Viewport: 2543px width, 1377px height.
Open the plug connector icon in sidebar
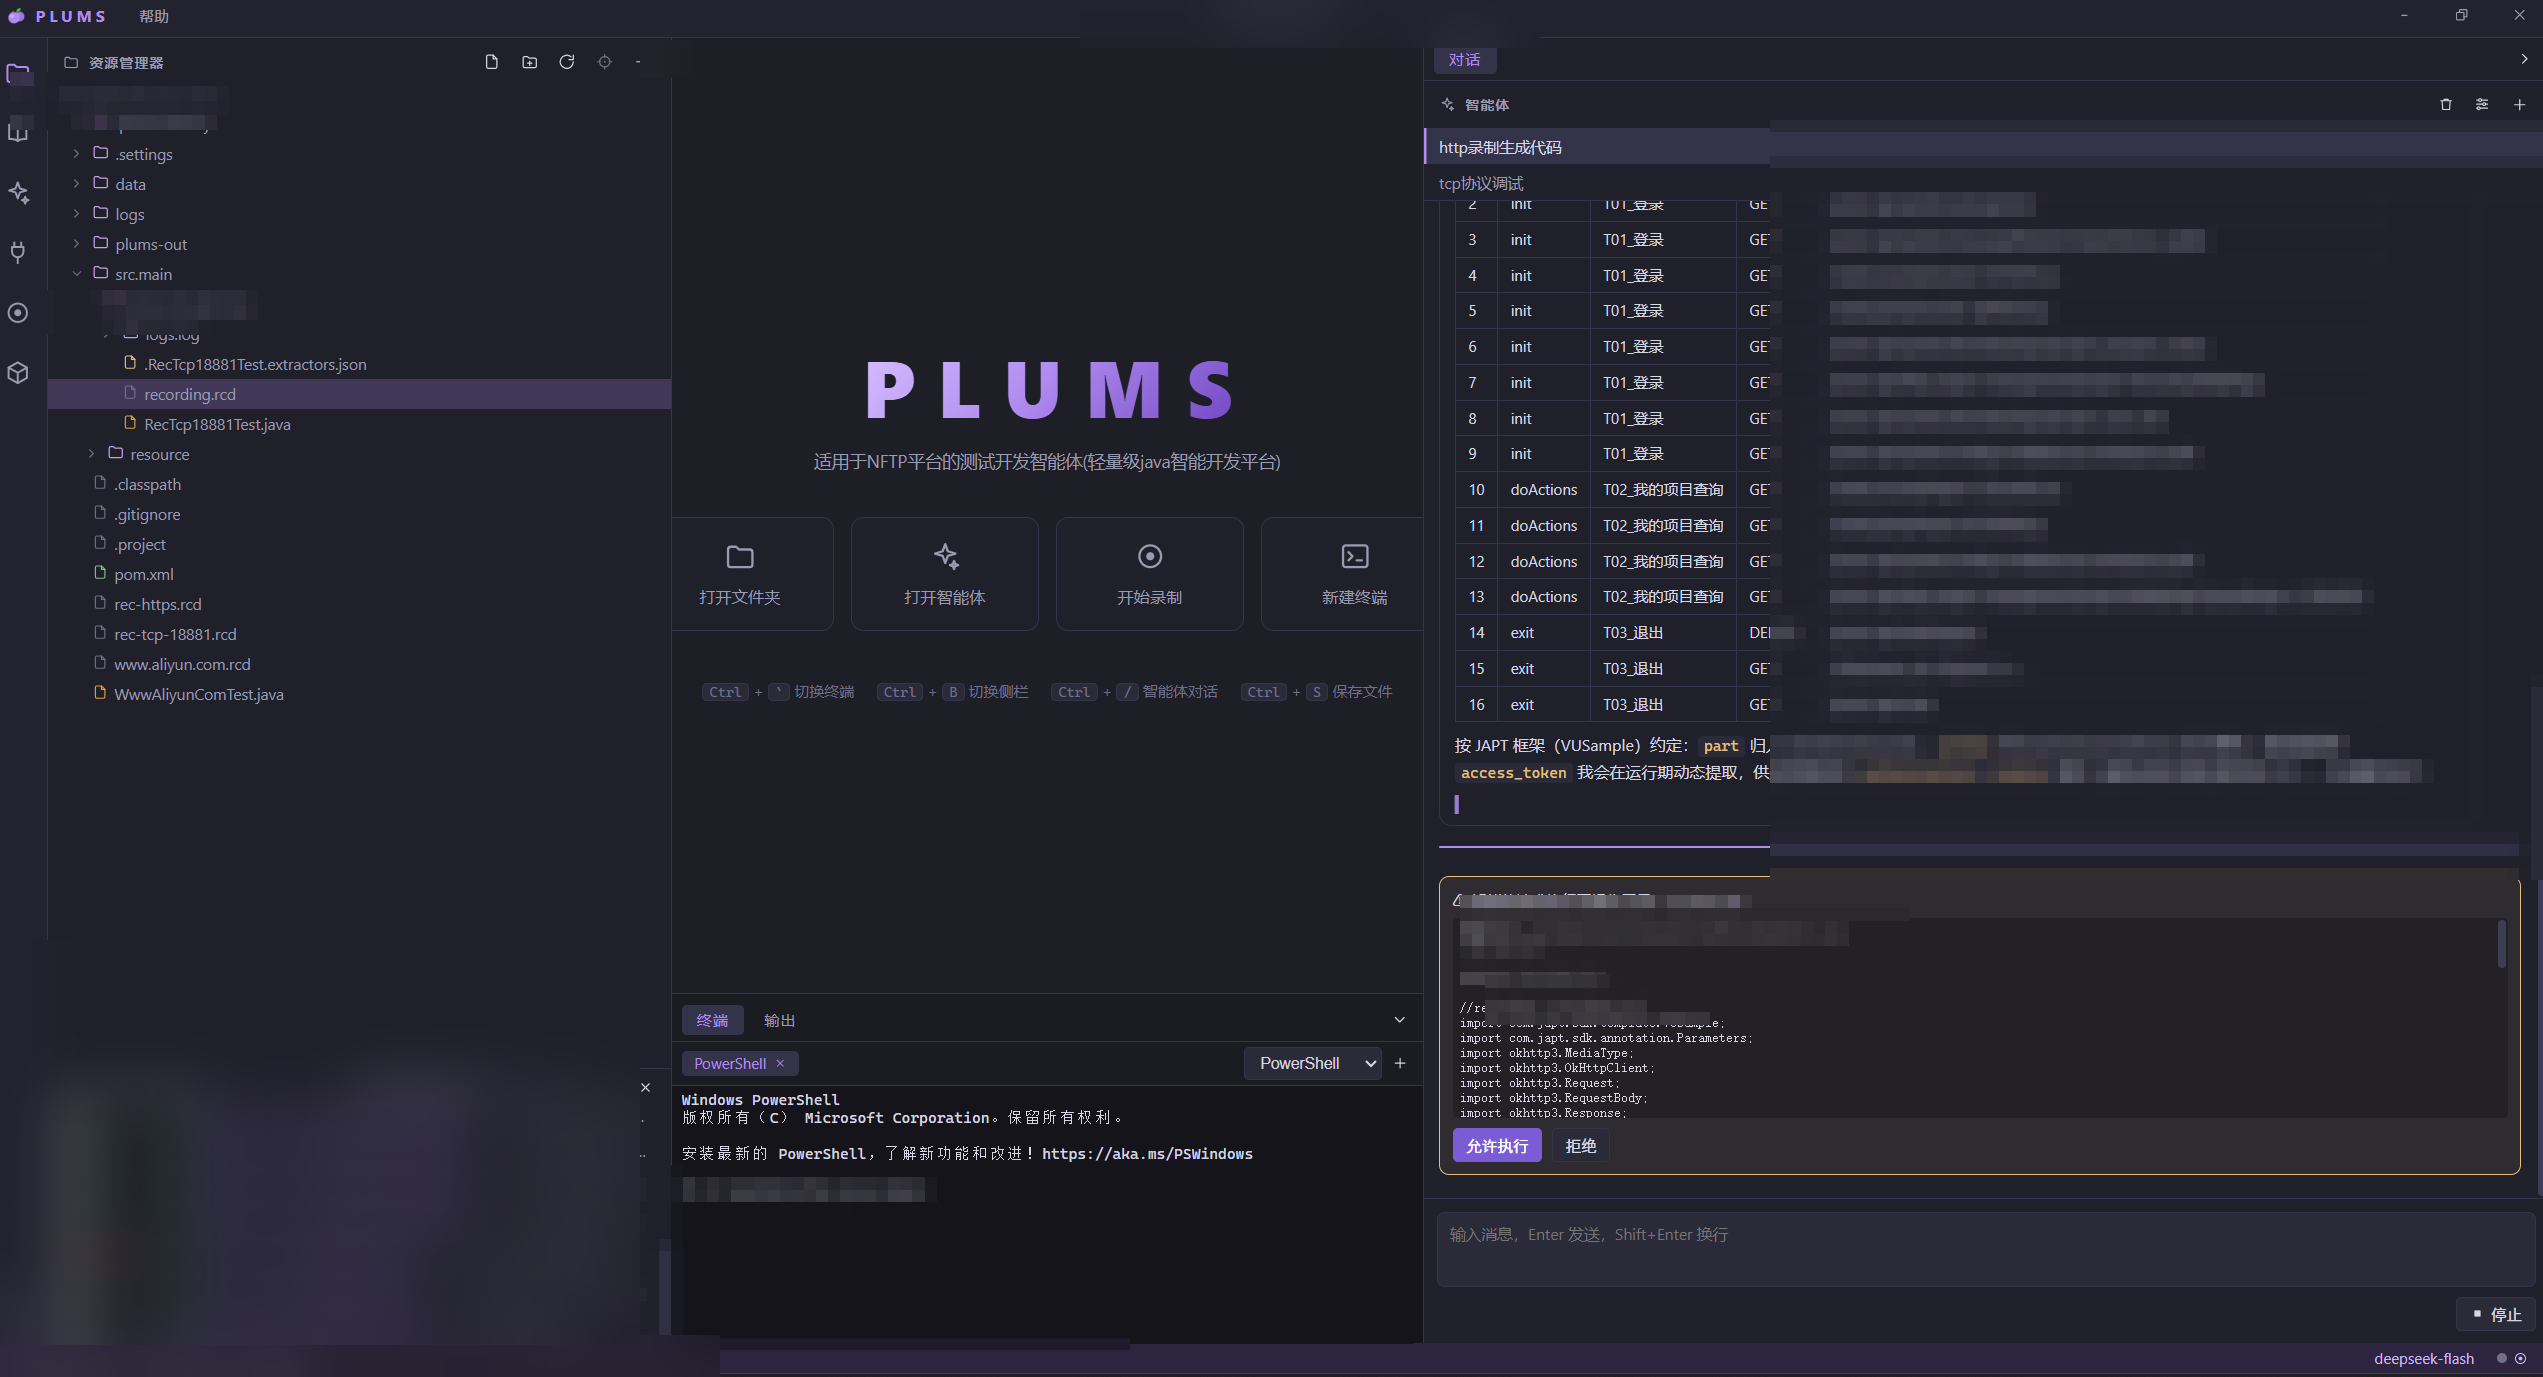click(x=18, y=252)
